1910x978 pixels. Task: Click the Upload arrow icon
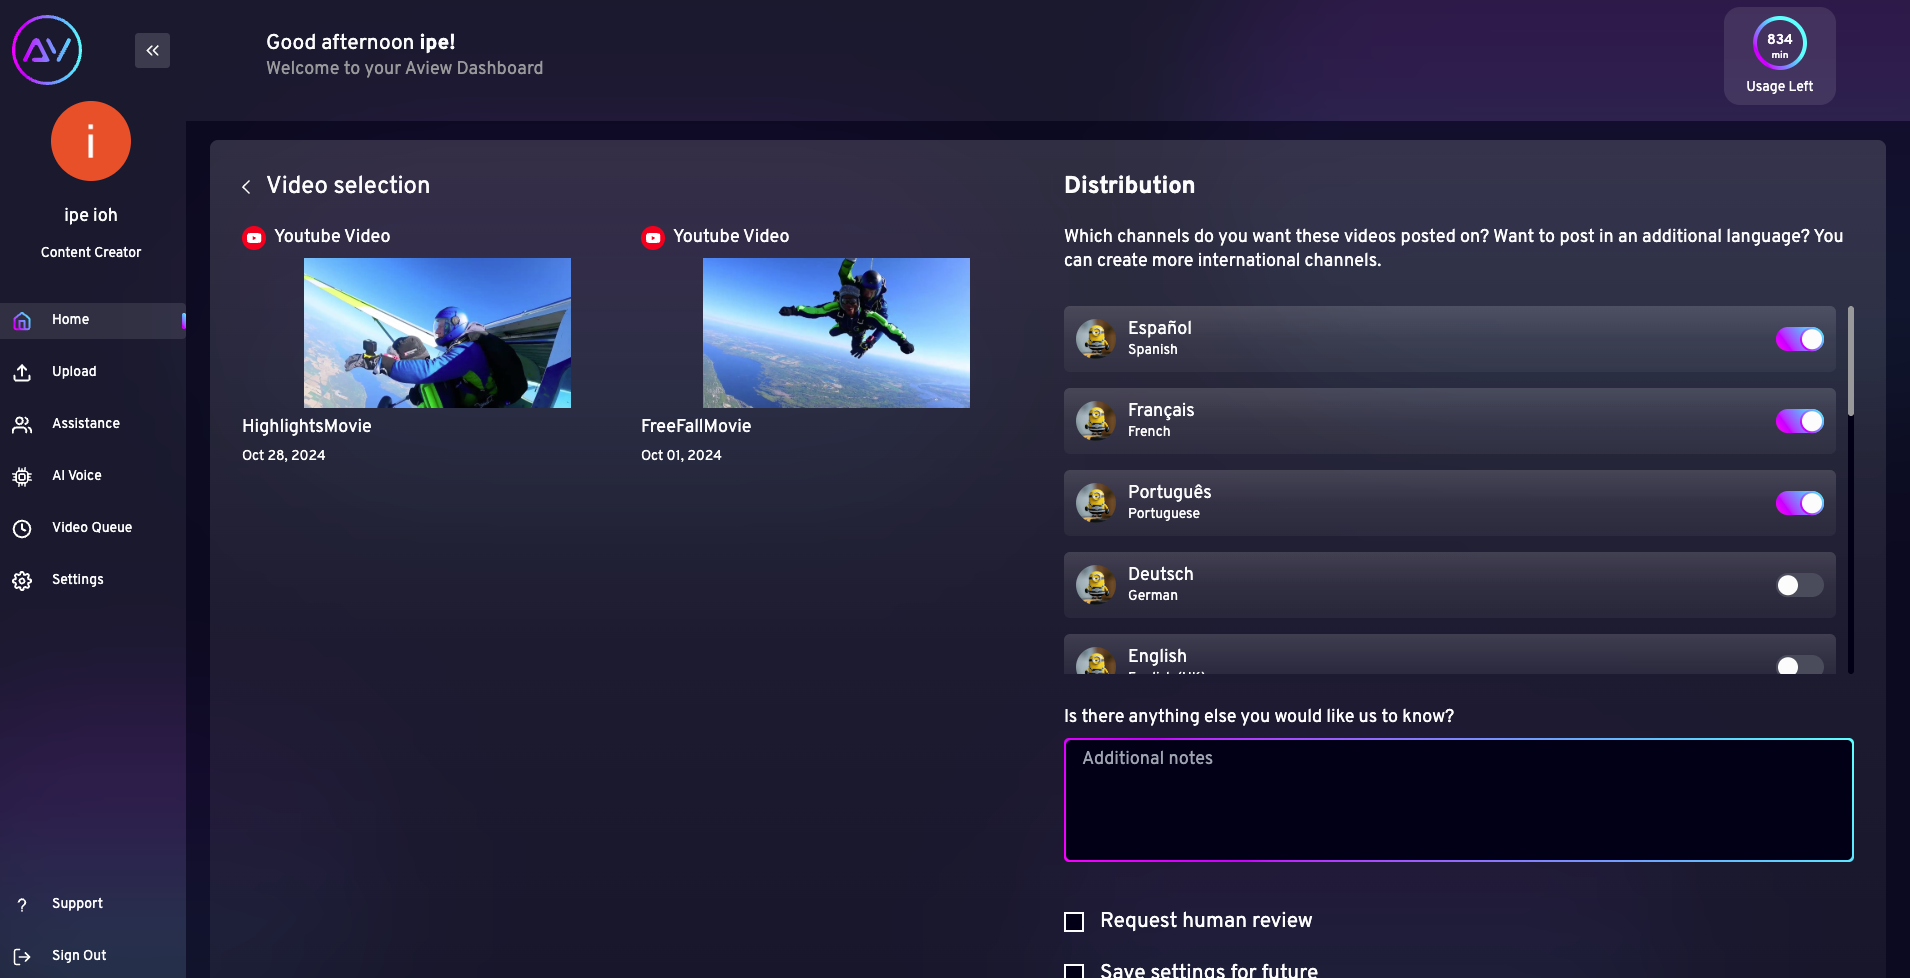[22, 372]
